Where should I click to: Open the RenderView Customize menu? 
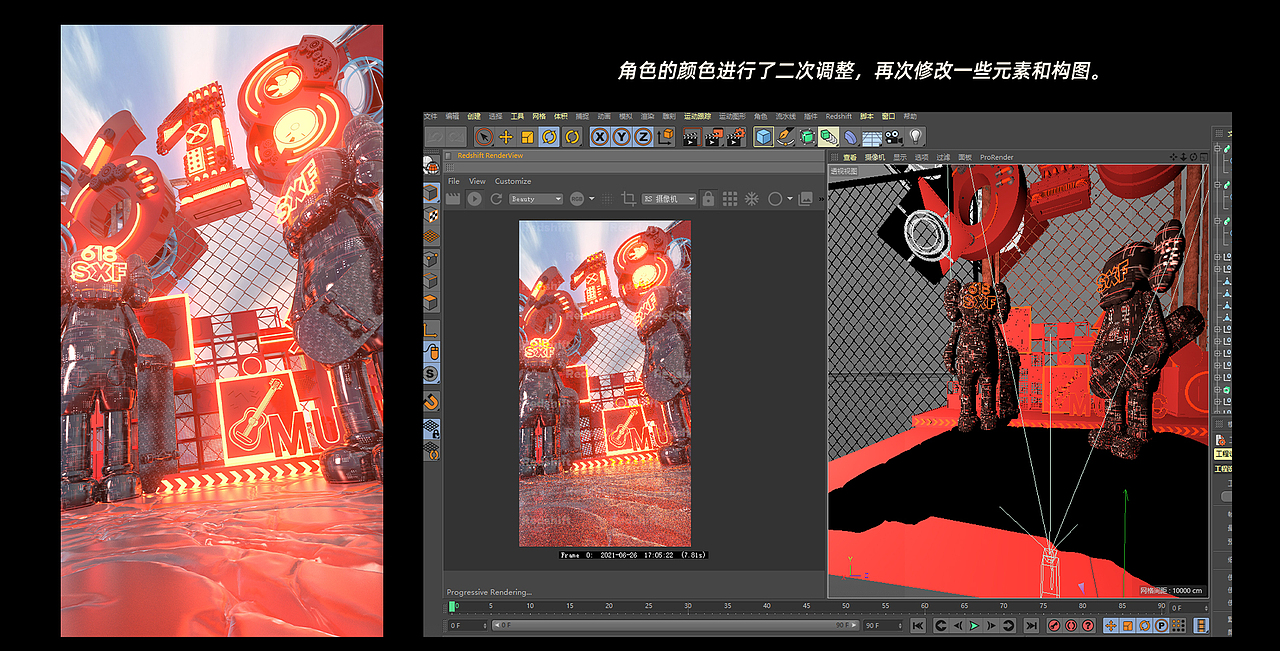tap(513, 181)
